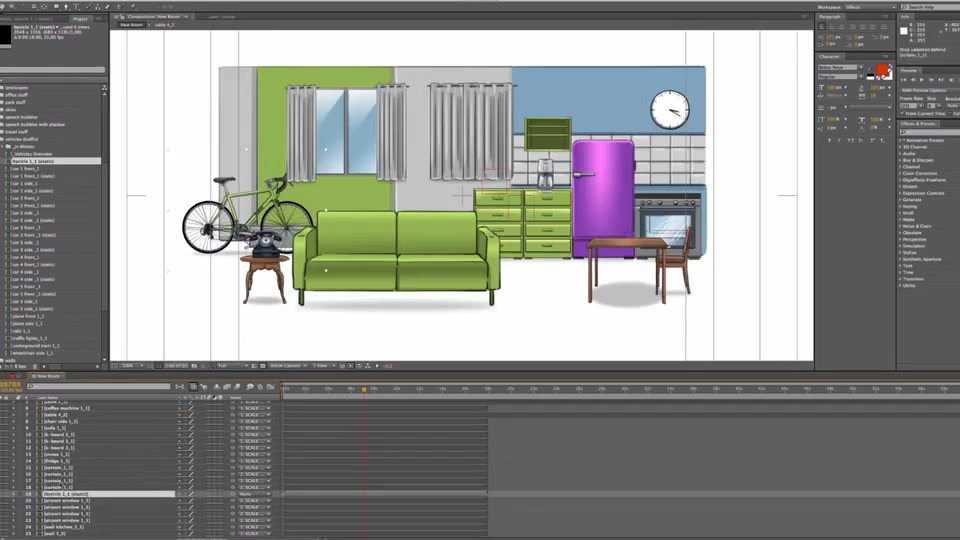Select the Horizontal Type tool
Screen dimensions: 960x540
click(76, 6)
